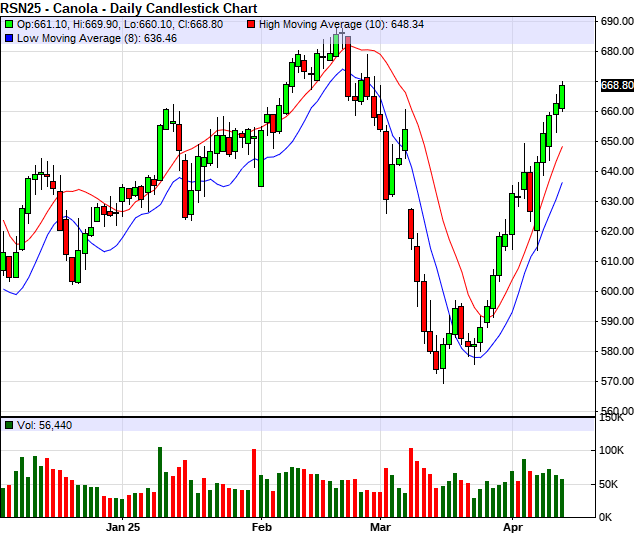Select the Apr date axis label
The height and width of the screenshot is (536, 640).
(x=512, y=526)
